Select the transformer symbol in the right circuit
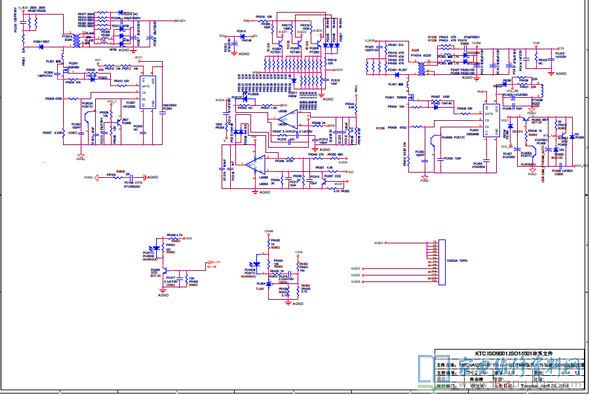 [421, 68]
